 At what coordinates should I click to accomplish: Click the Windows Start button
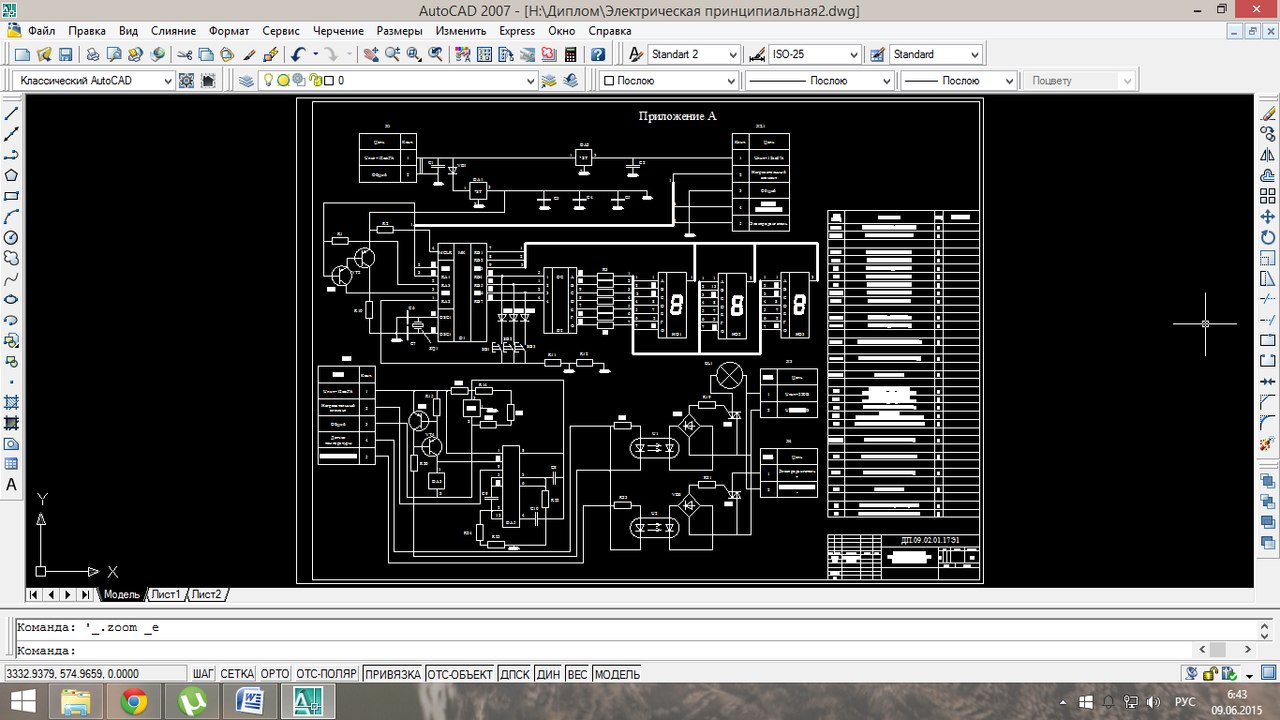click(21, 703)
